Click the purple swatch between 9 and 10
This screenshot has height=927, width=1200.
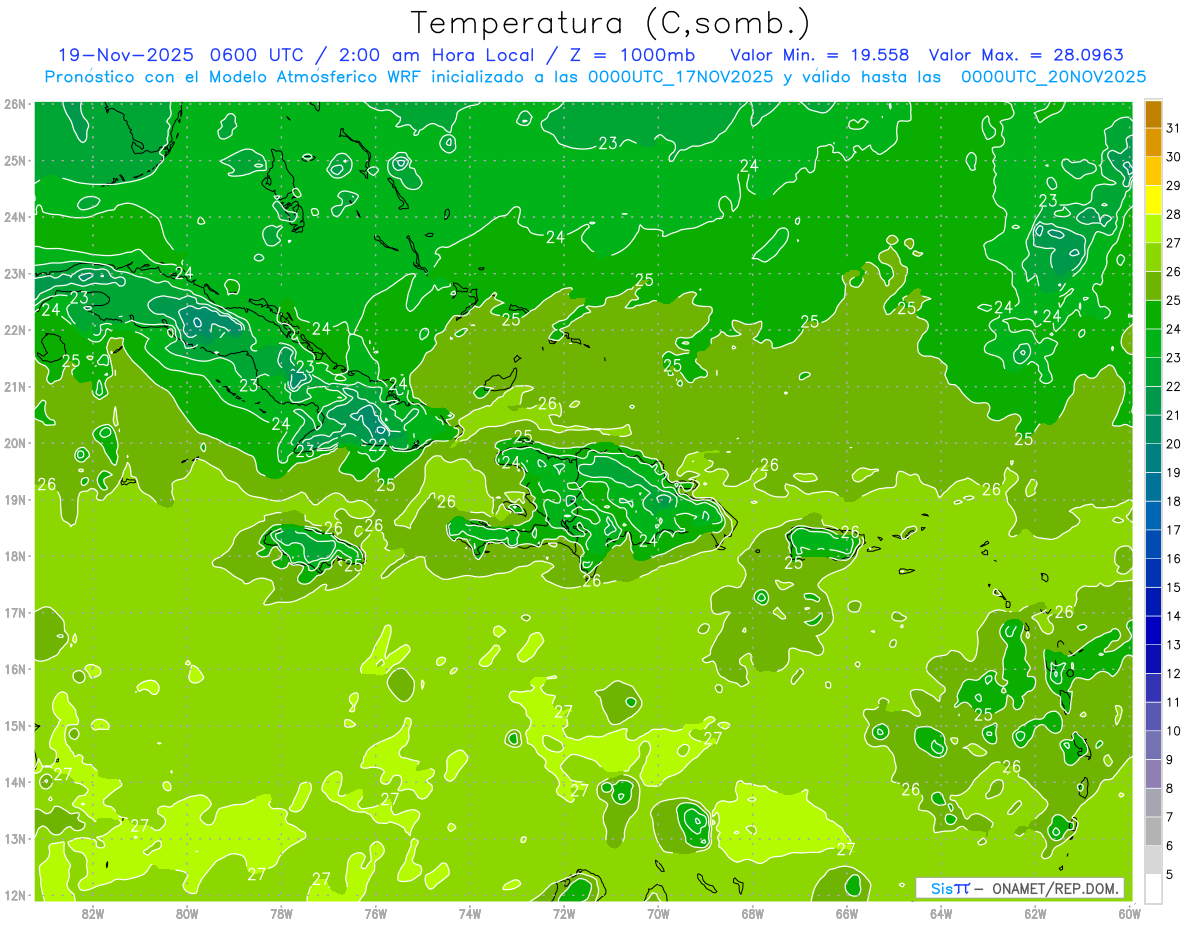(x=1153, y=745)
